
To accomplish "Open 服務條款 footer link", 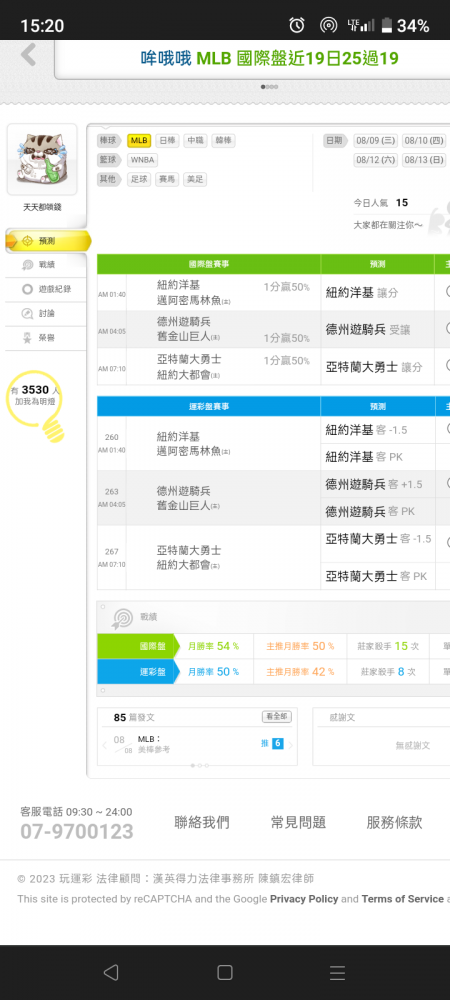I will coord(395,822).
